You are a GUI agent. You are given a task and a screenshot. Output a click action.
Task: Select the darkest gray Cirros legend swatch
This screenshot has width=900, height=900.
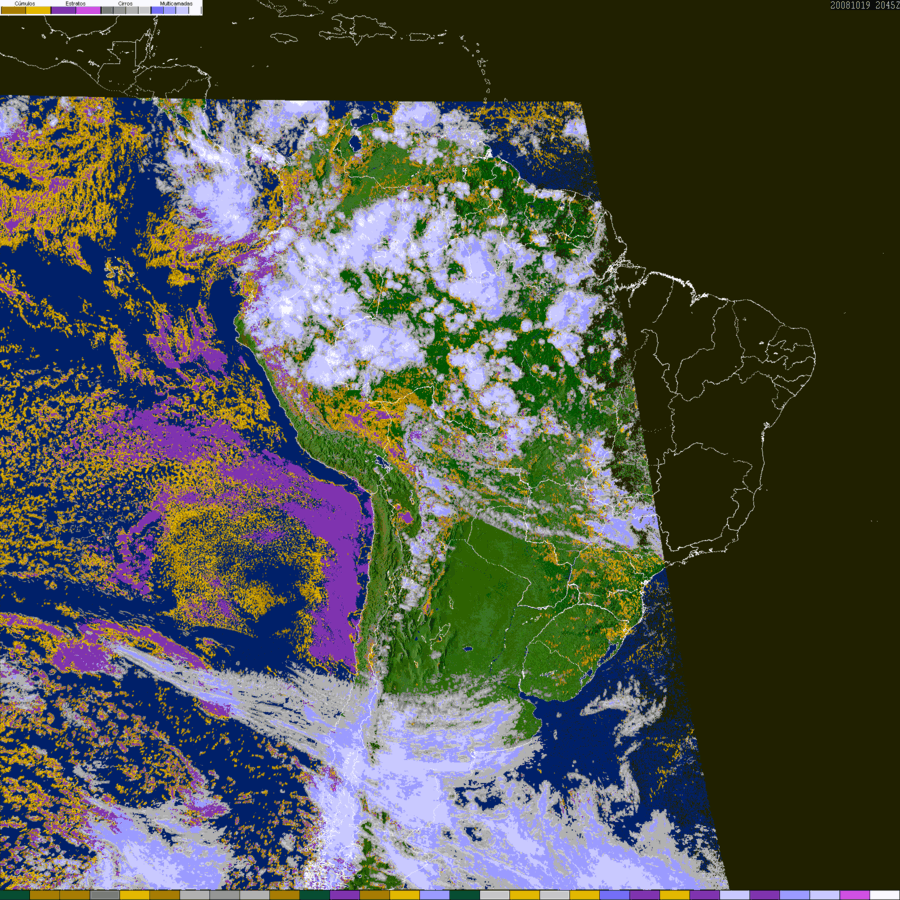(107, 10)
